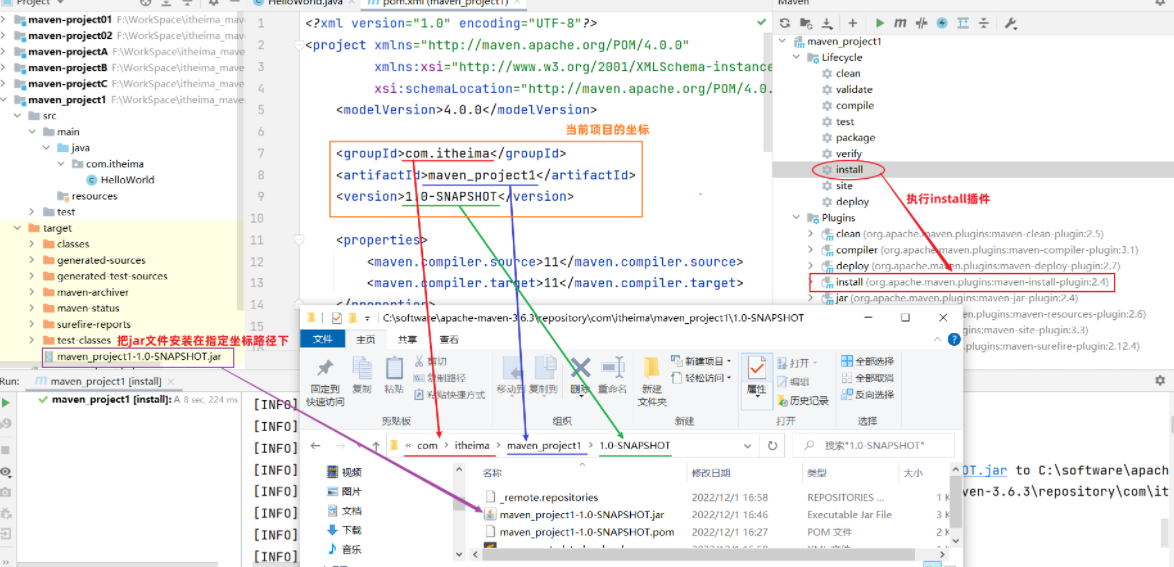
Task: Click the blue Expand All icon in Maven toolbar
Action: (x=963, y=23)
